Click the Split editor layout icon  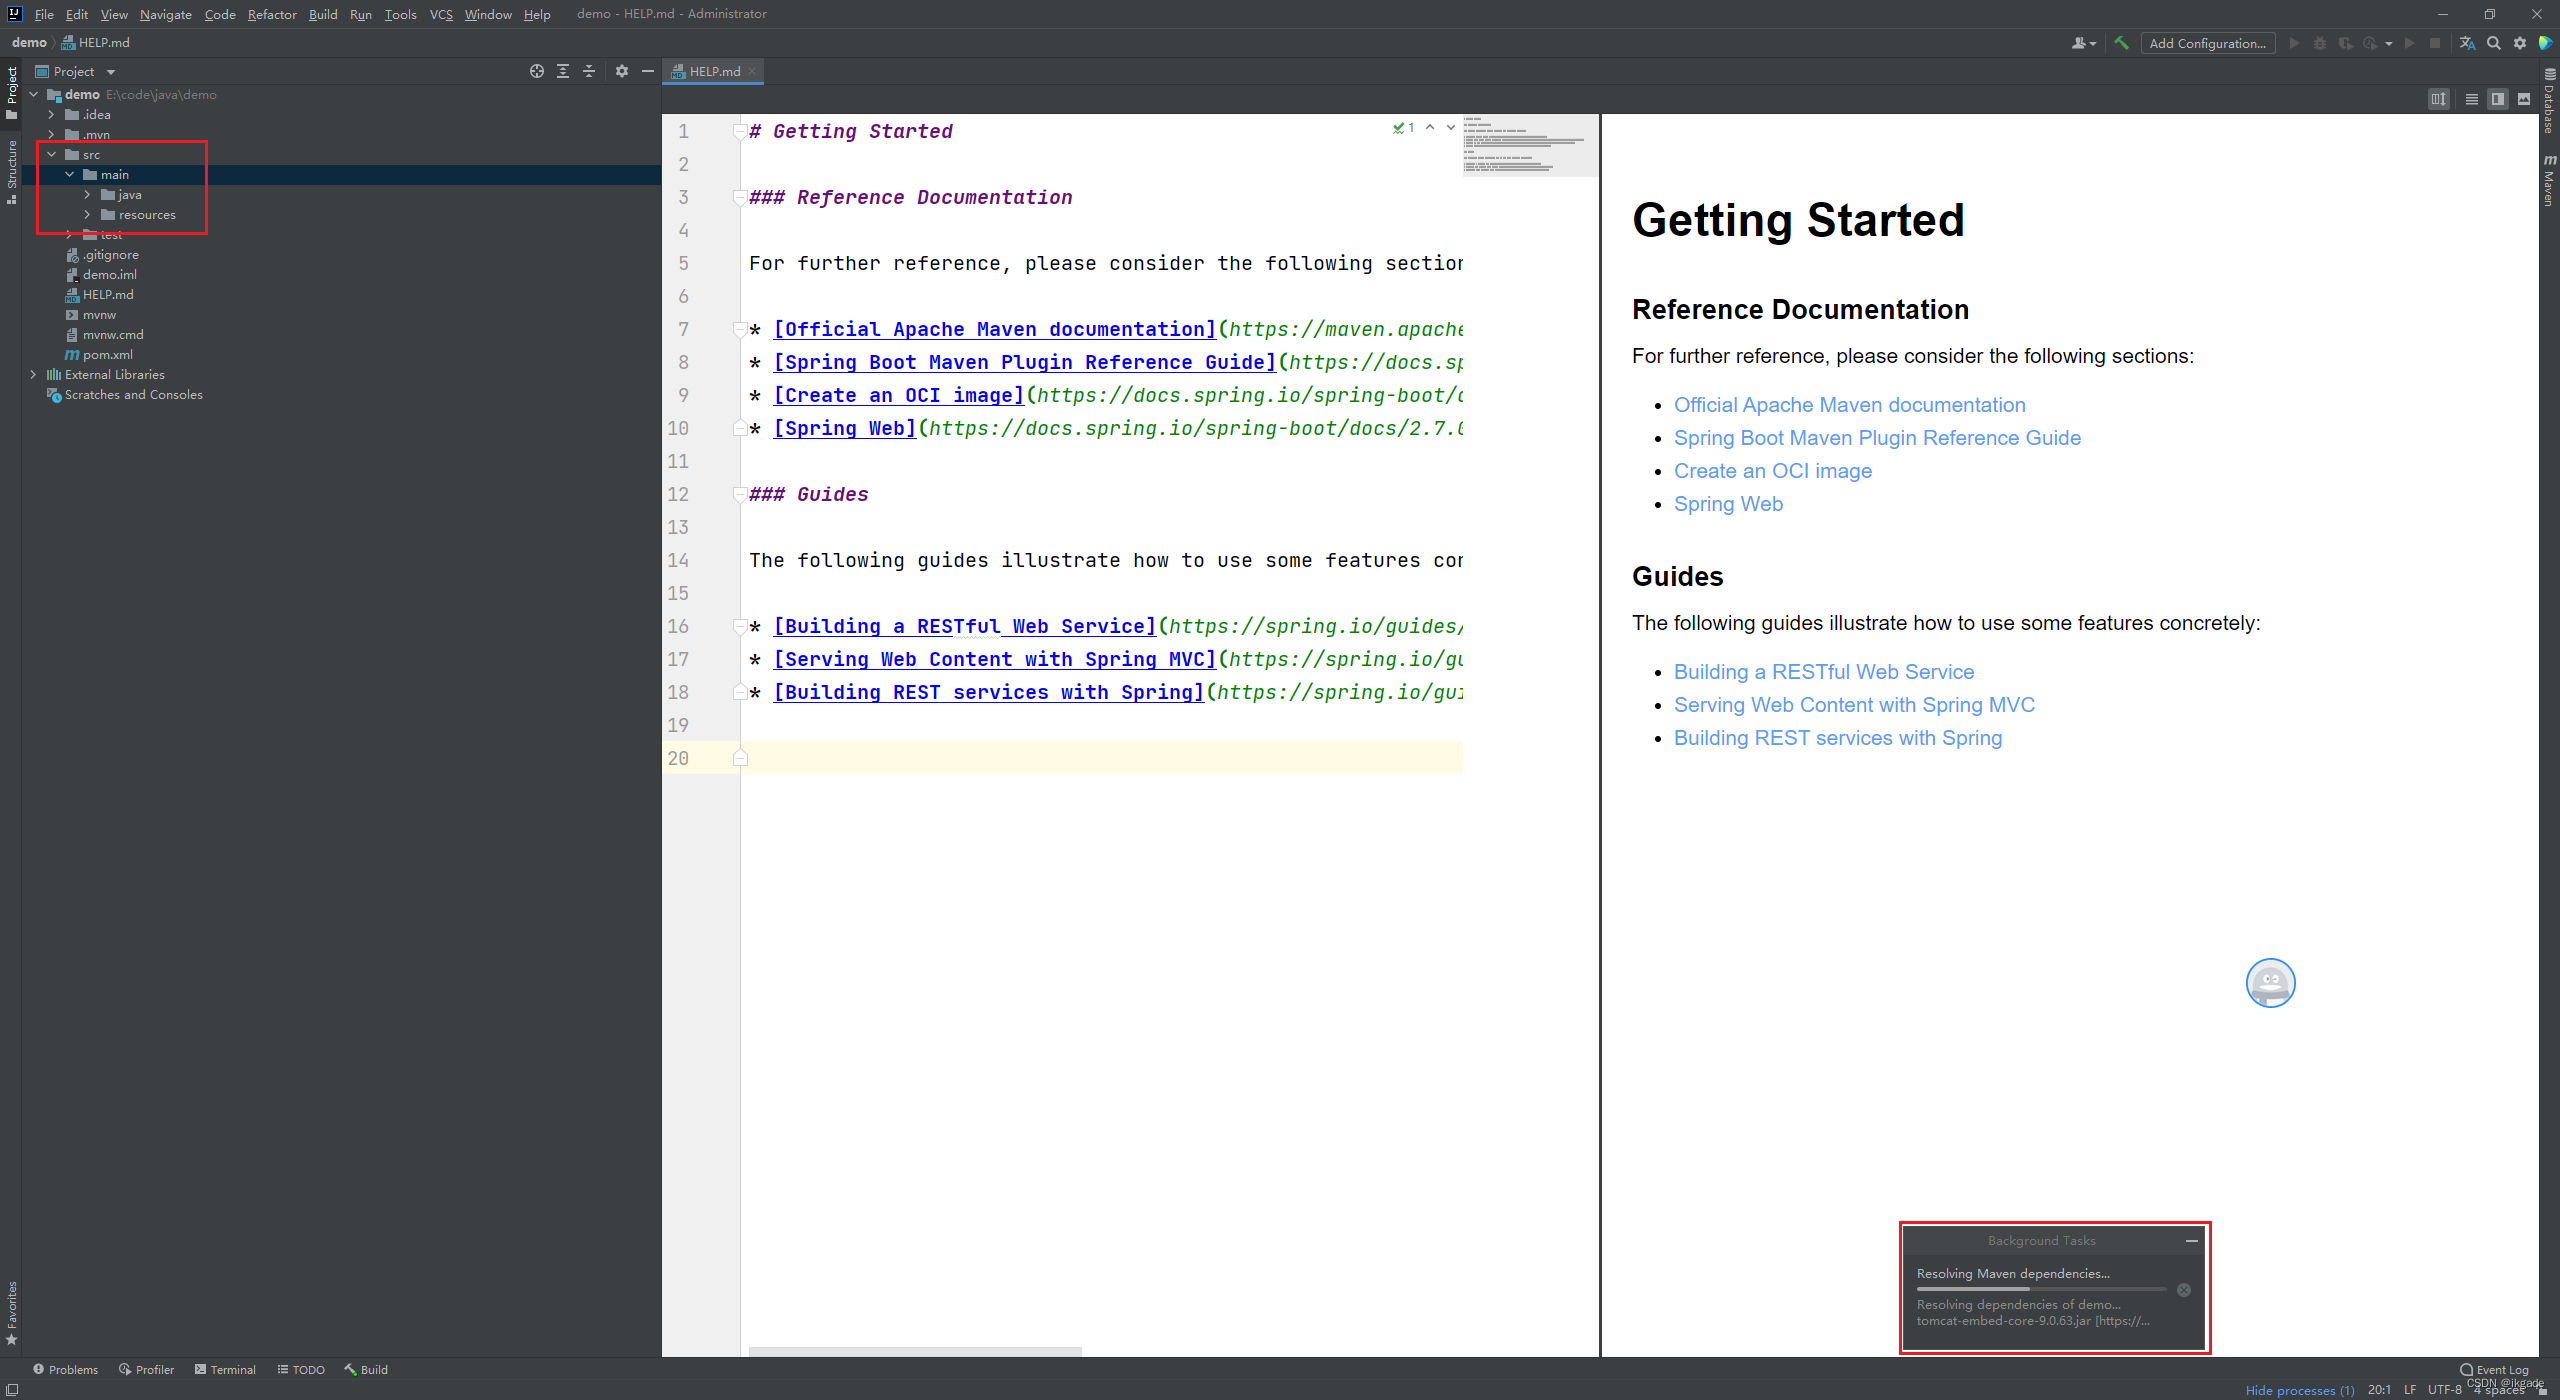(x=2496, y=100)
